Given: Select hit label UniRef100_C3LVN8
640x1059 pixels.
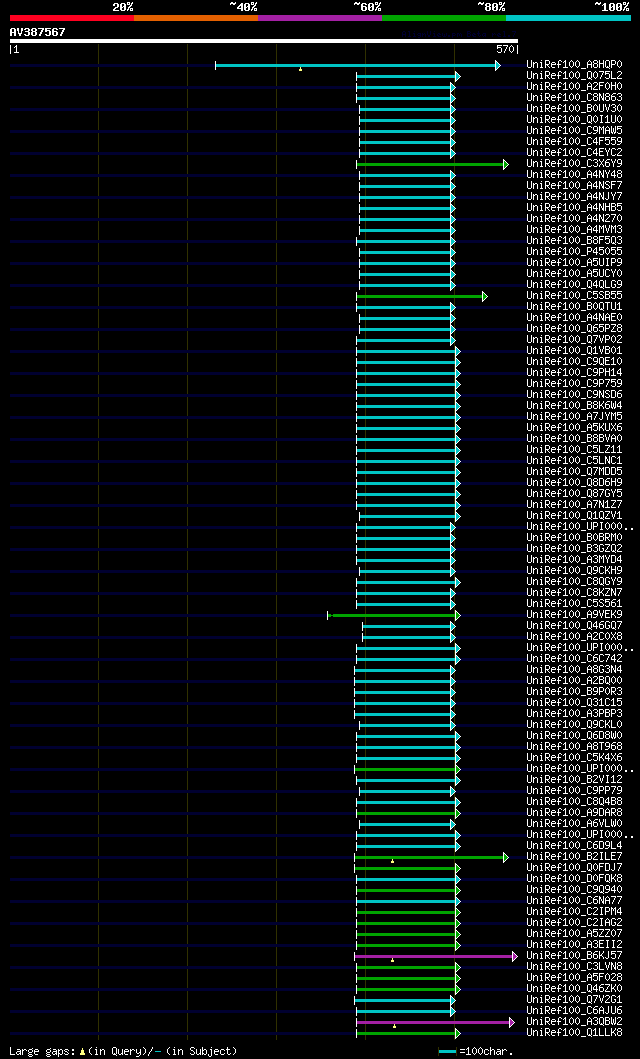Looking at the screenshot, I should point(575,966).
